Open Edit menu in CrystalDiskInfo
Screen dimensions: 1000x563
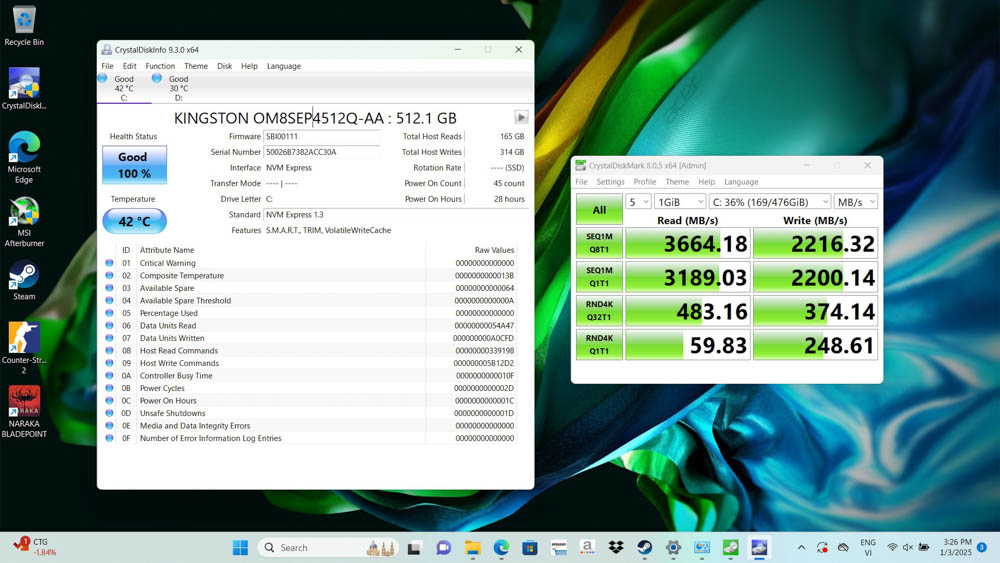(129, 66)
